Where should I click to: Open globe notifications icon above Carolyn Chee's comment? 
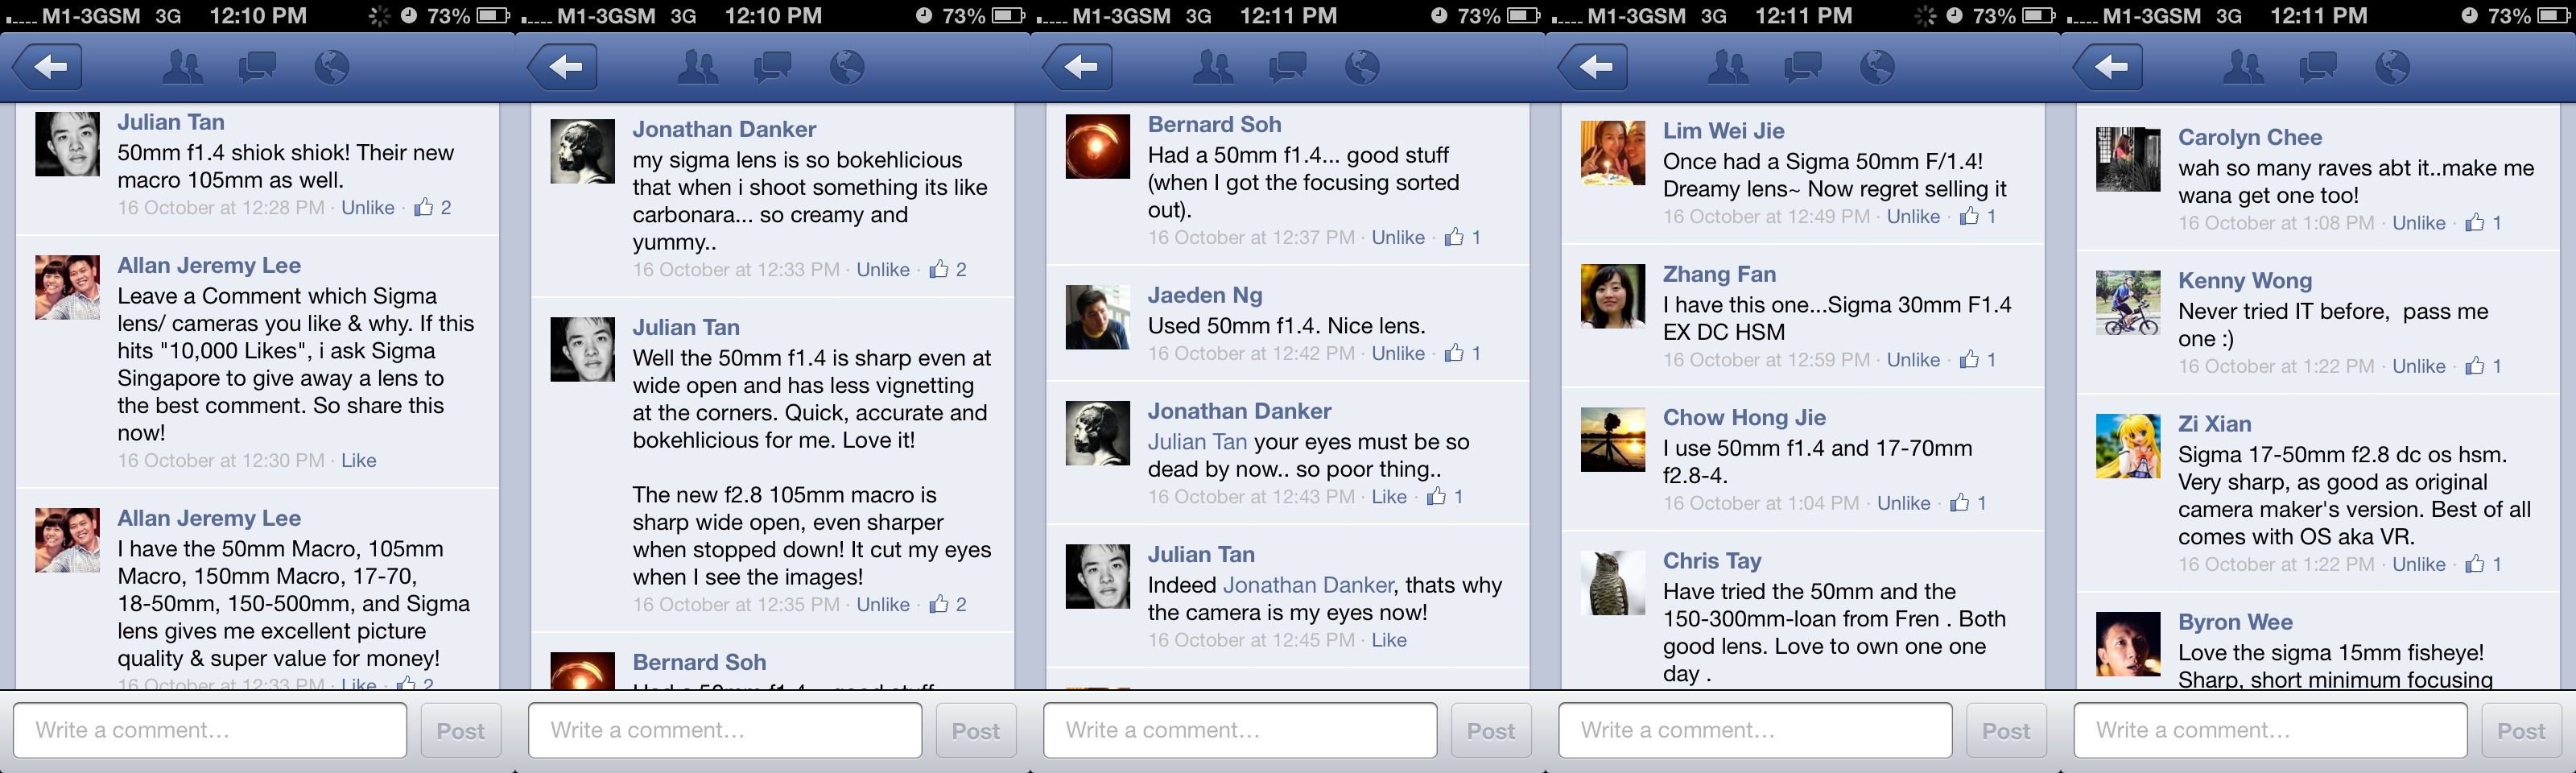(2391, 67)
